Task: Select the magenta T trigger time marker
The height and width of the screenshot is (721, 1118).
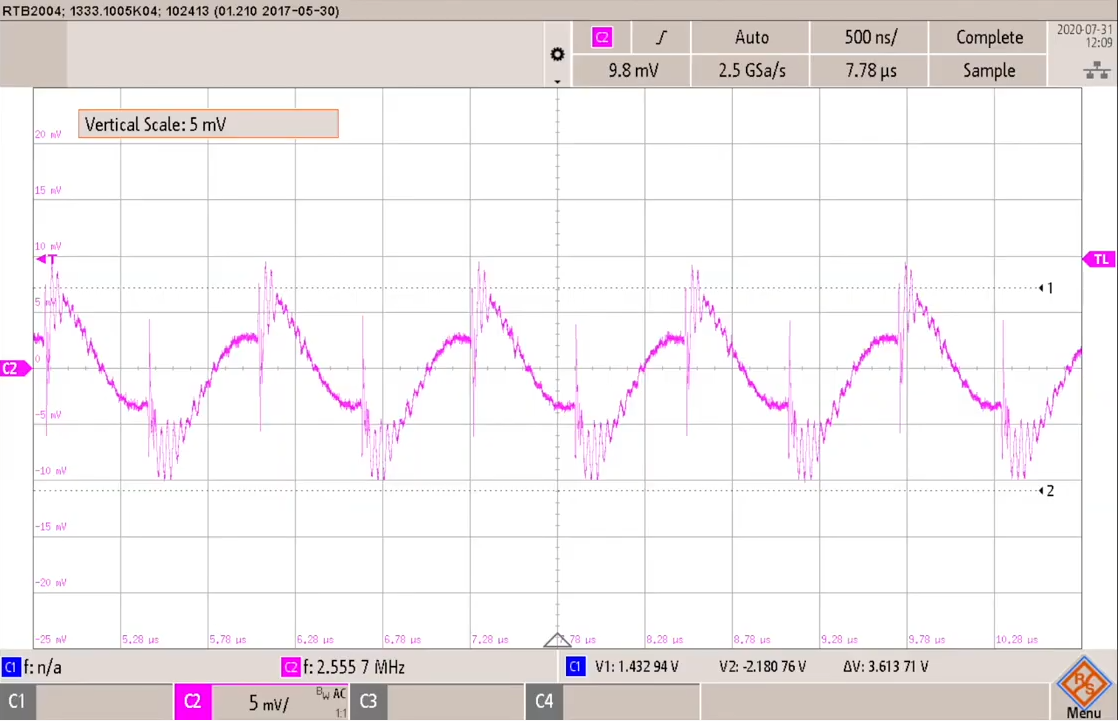Action: (46, 260)
